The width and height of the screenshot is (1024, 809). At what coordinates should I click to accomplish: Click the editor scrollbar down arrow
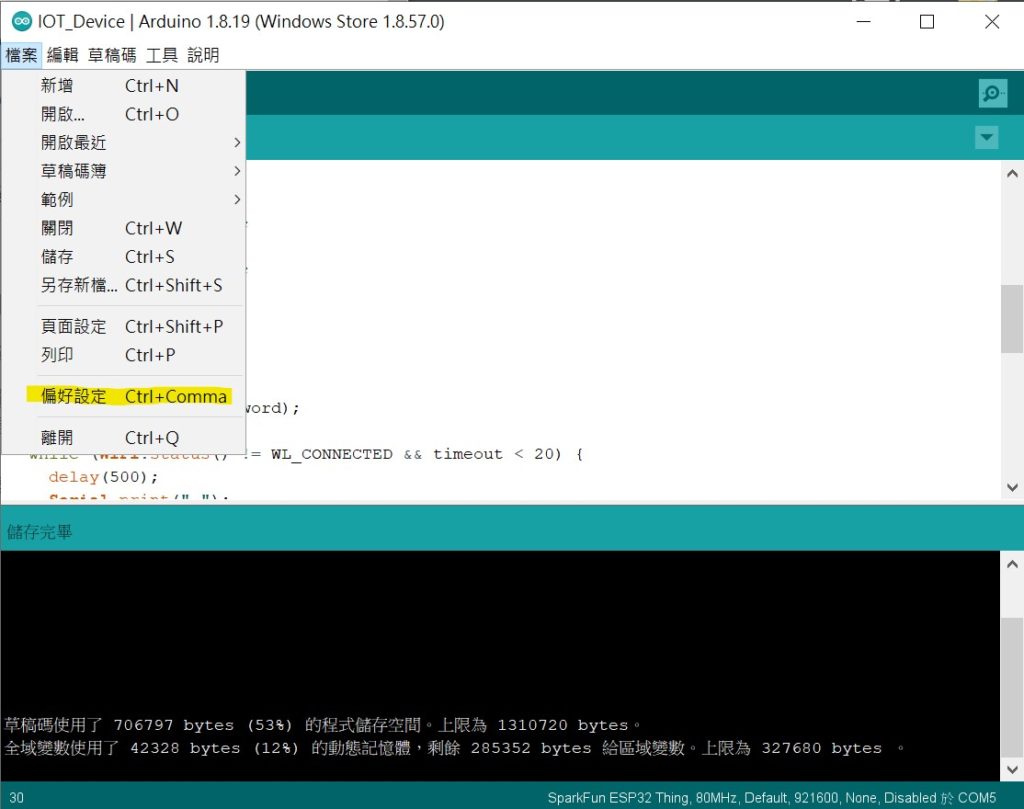click(1012, 487)
